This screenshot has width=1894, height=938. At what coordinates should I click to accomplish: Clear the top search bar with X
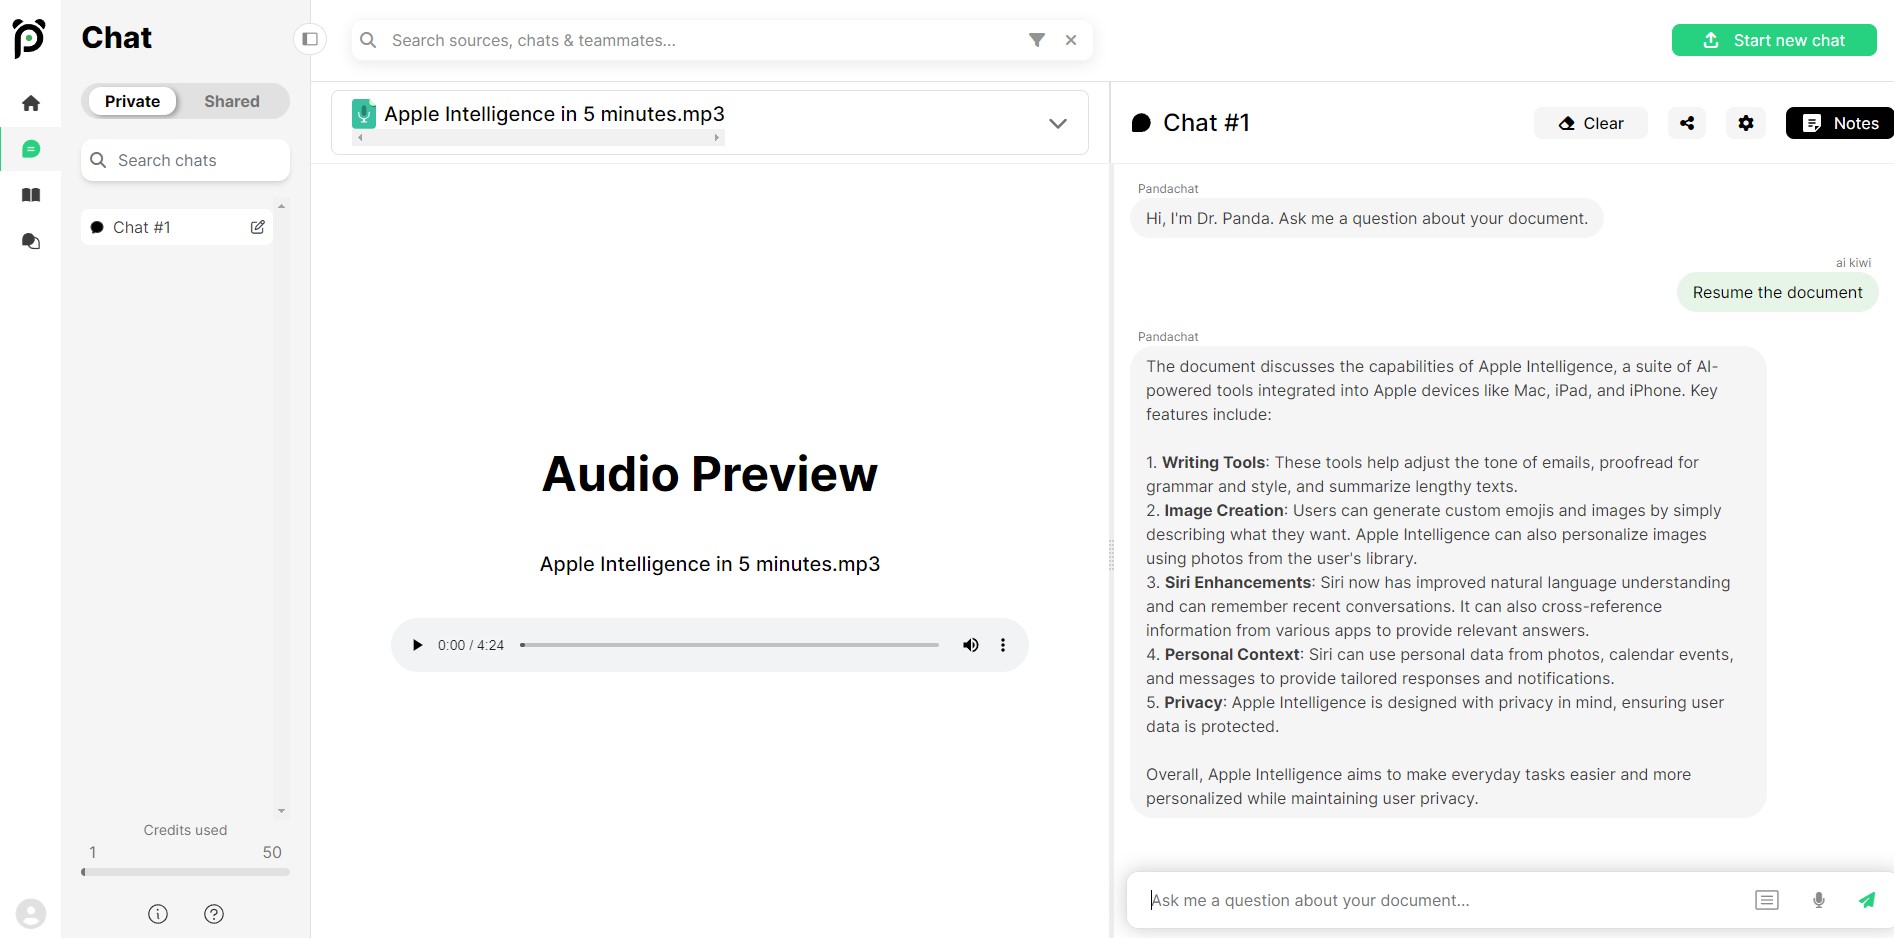coord(1071,40)
